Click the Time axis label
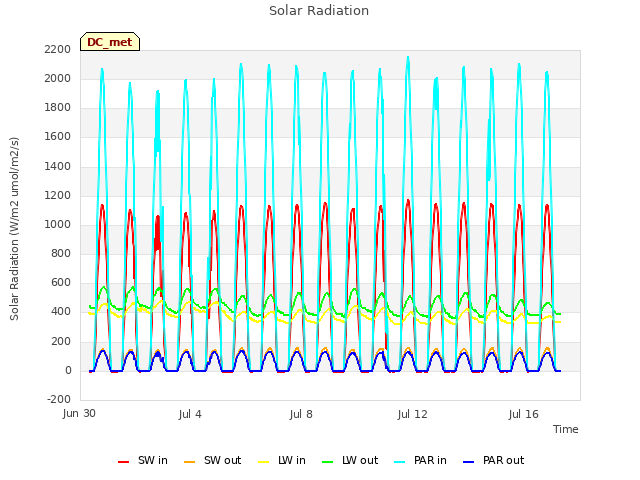This screenshot has height=480, width=640. [x=566, y=429]
